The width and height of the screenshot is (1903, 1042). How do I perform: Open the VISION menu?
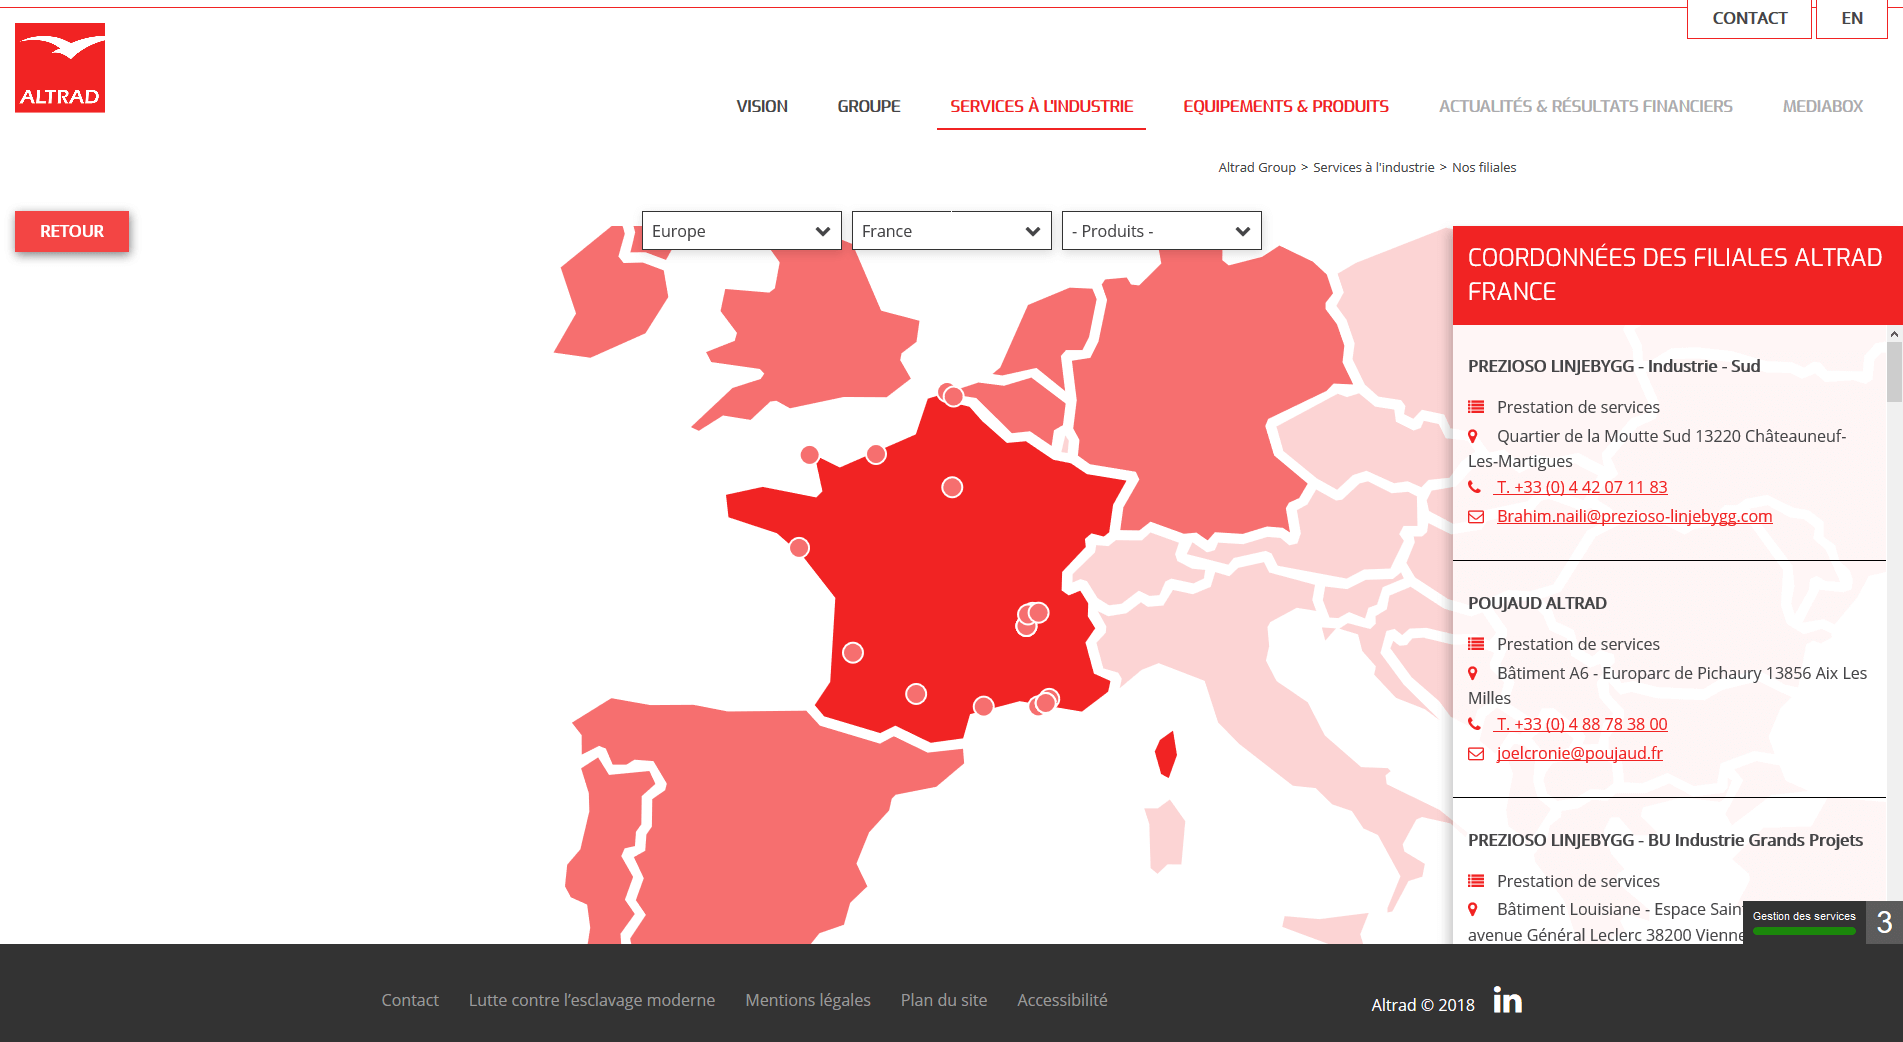coord(762,106)
